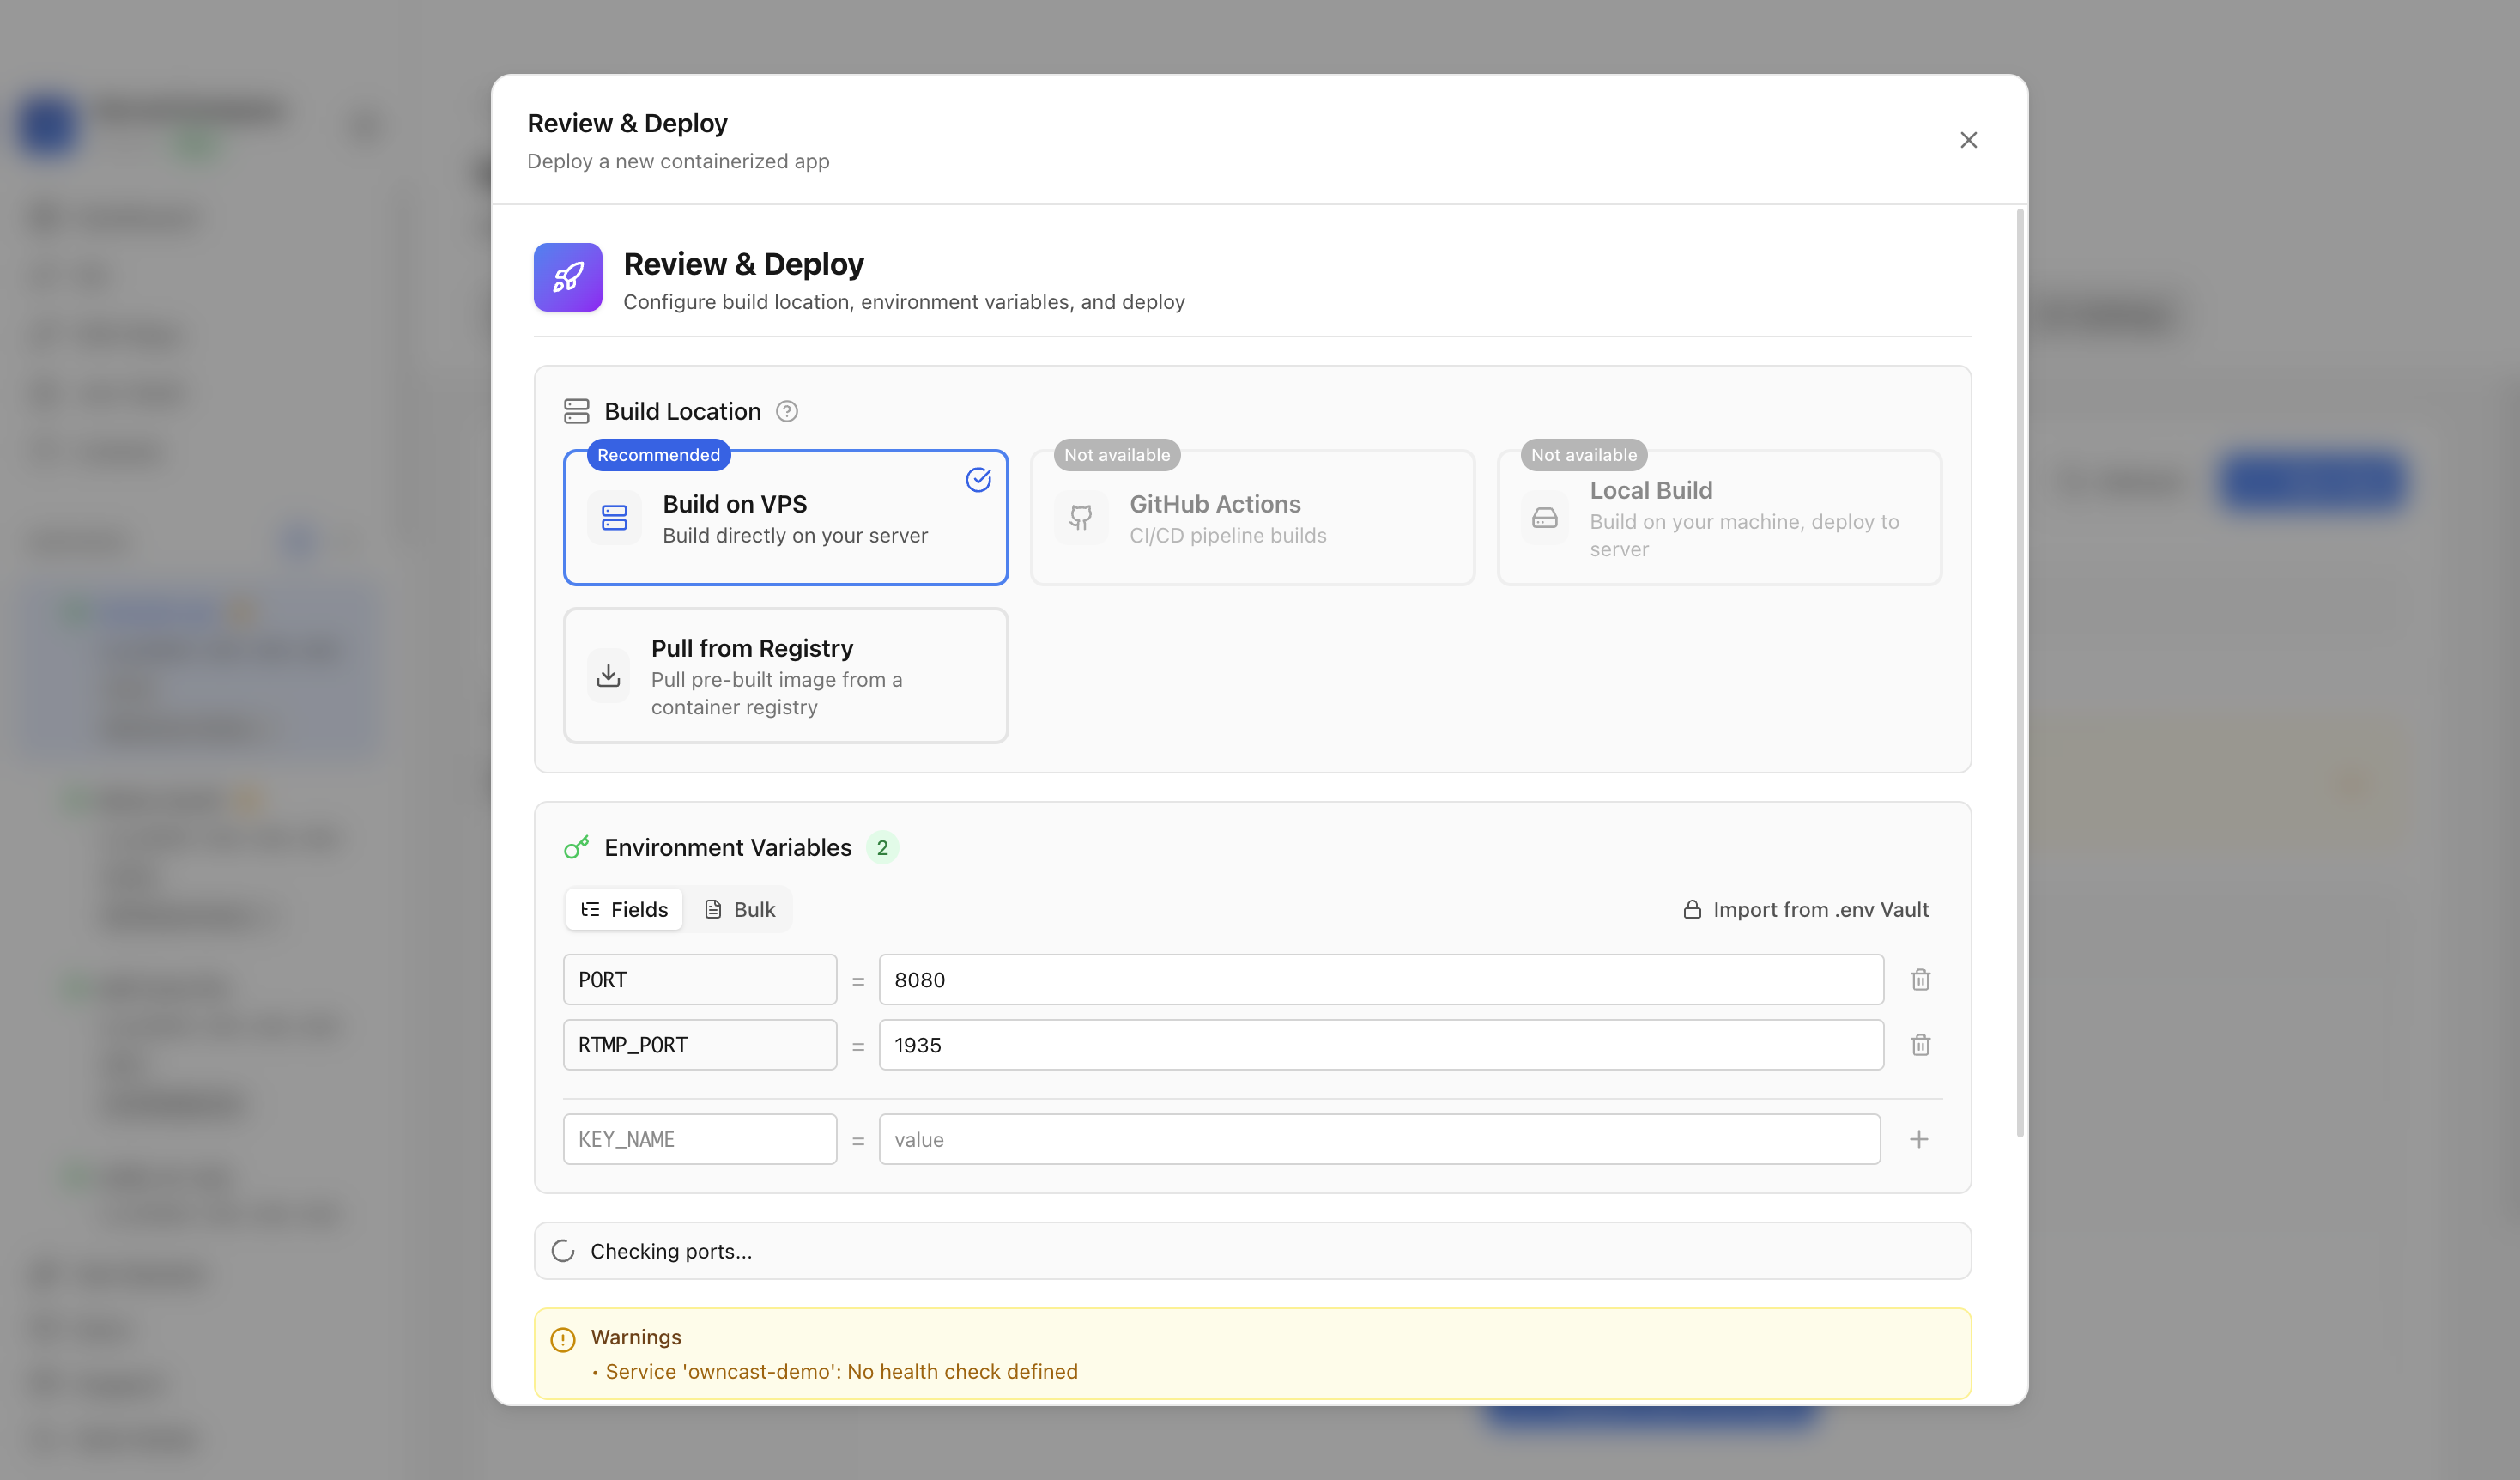
Task: Open Build Location help tooltip icon
Action: (787, 411)
